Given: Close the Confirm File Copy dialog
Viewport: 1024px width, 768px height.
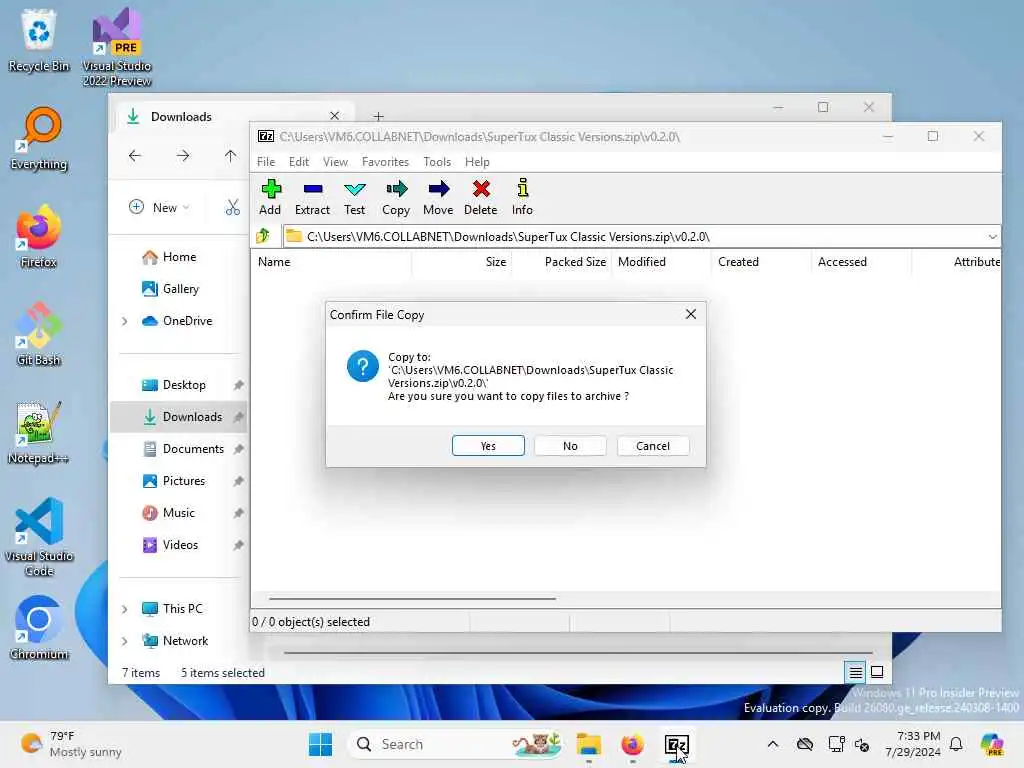Looking at the screenshot, I should point(690,314).
